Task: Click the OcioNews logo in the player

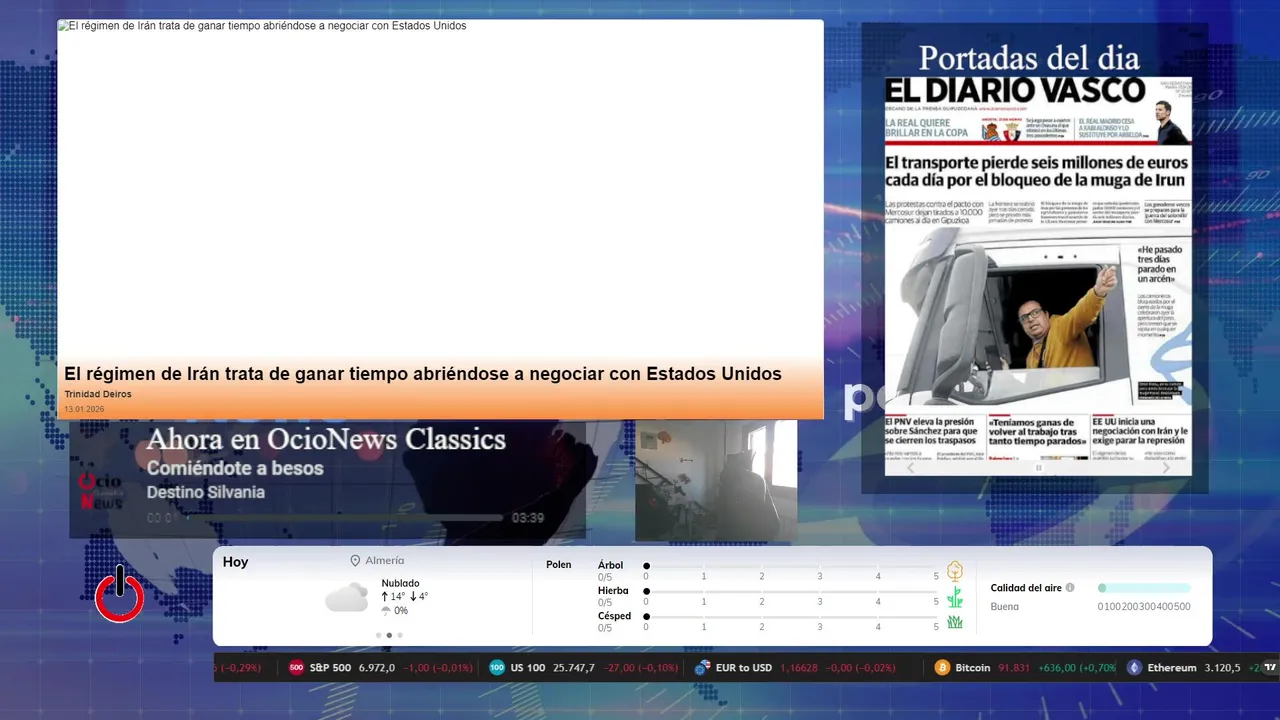Action: 100,490
